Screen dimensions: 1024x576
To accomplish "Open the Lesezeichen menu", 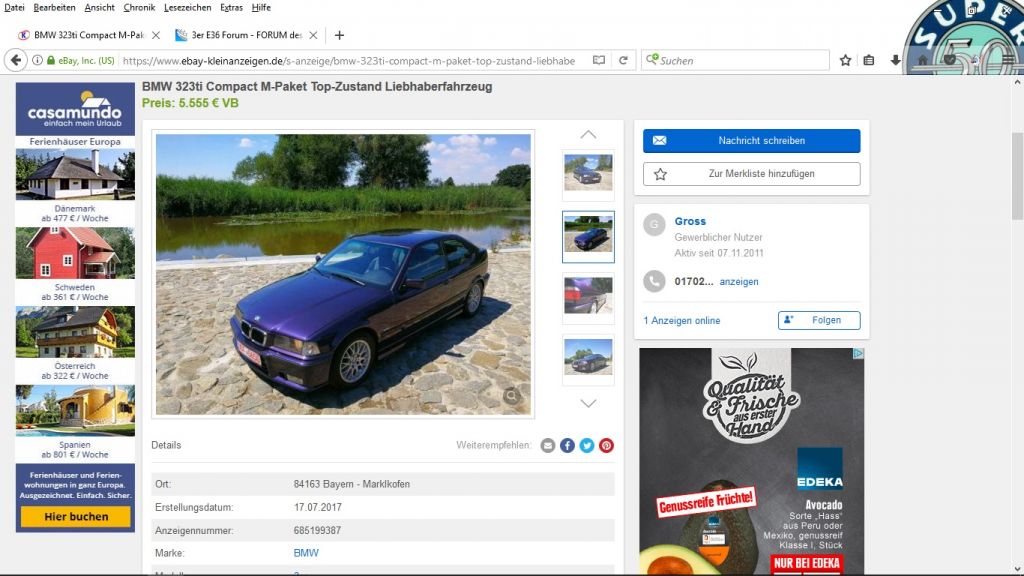I will 187,7.
